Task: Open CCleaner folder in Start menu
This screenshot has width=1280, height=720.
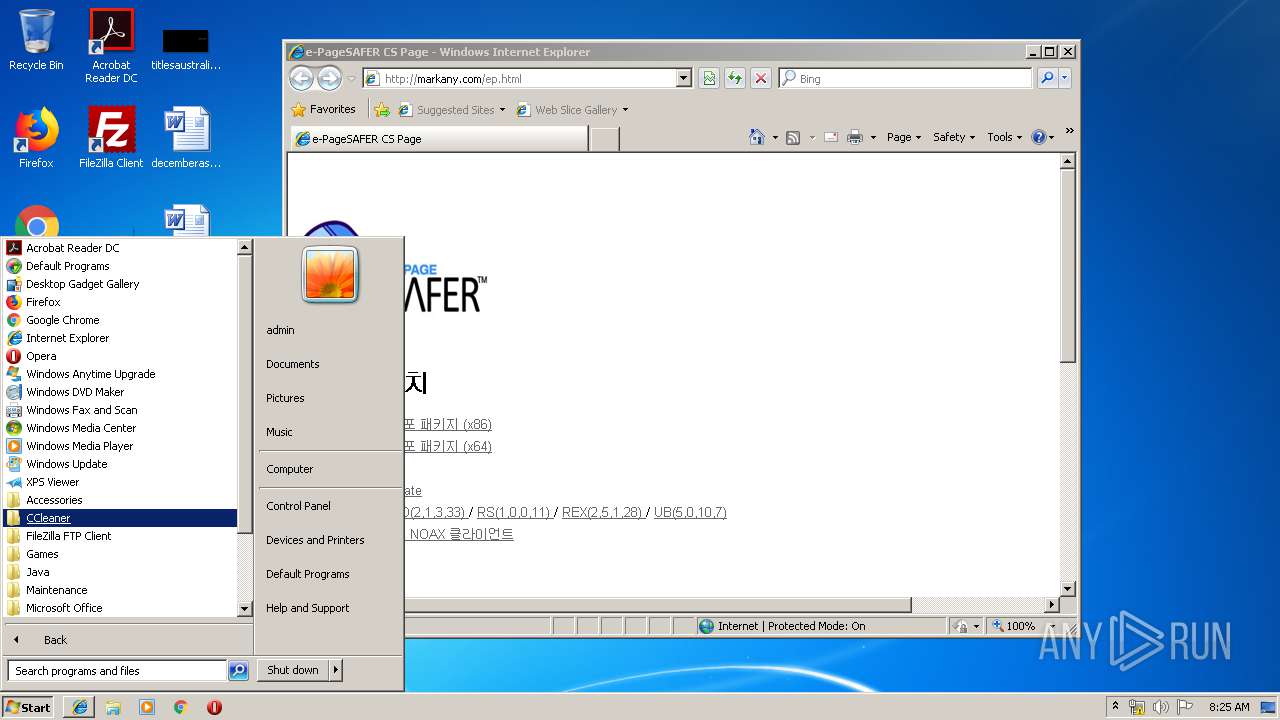Action: point(120,518)
